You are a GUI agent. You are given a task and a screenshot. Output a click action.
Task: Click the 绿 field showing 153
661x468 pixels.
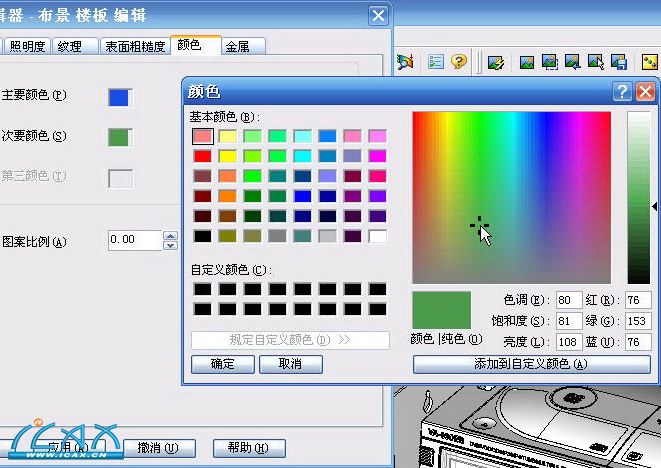638,321
